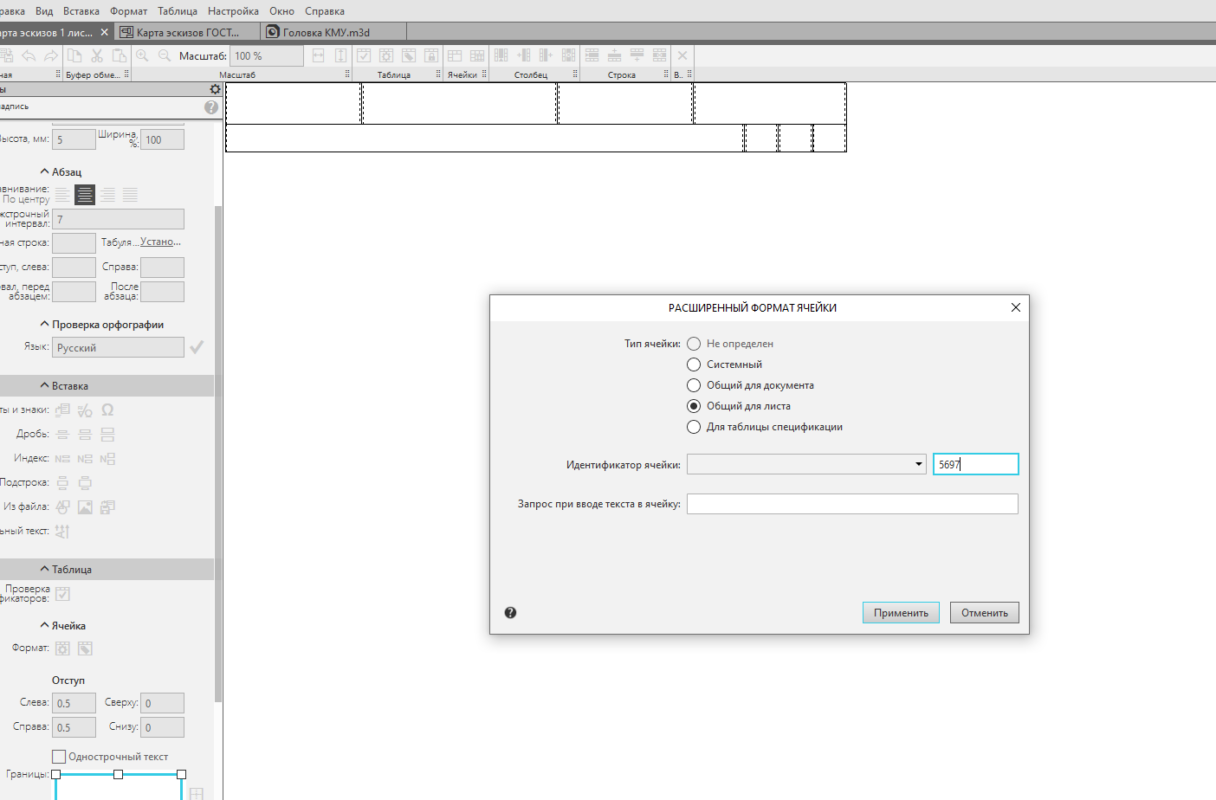1216x800 pixels.
Task: Enable the "Однострочный текст" checkbox
Action: tap(59, 757)
